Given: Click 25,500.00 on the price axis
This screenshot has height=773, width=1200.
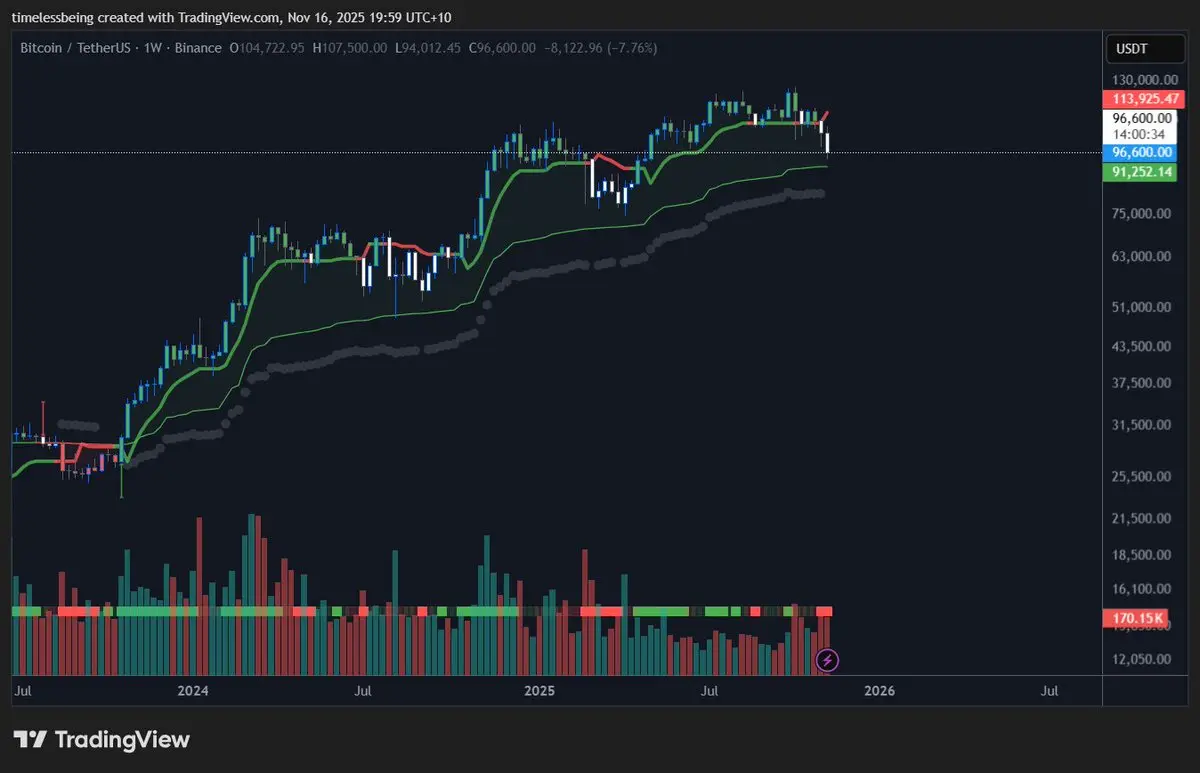Looking at the screenshot, I should pyautogui.click(x=1142, y=477).
